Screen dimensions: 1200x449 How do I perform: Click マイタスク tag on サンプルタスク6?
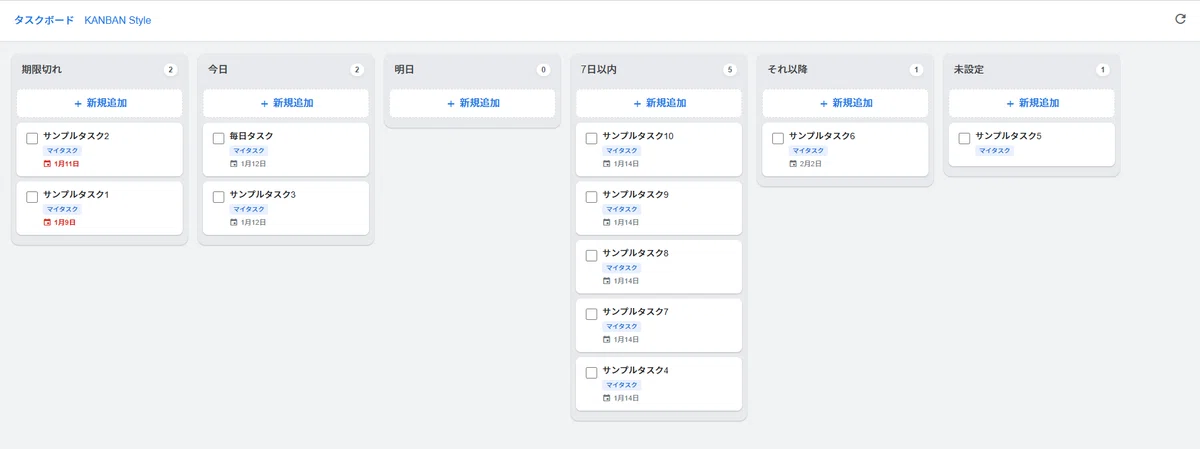pos(808,150)
